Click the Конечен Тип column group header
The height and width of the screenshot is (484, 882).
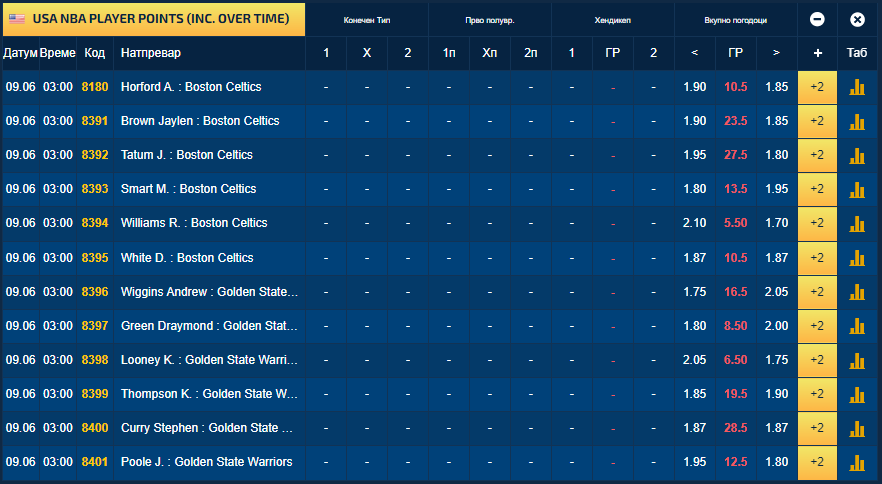click(367, 20)
